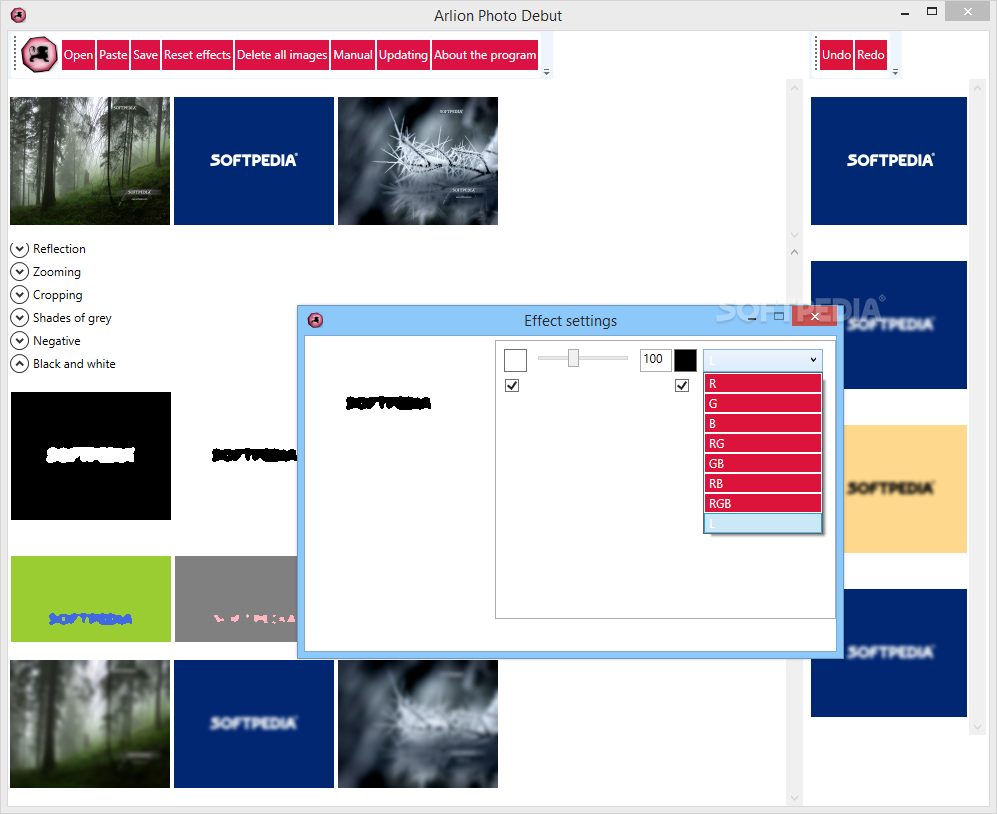Screen dimensions: 997x814
Task: Close the Effect settings window
Action: 815,317
